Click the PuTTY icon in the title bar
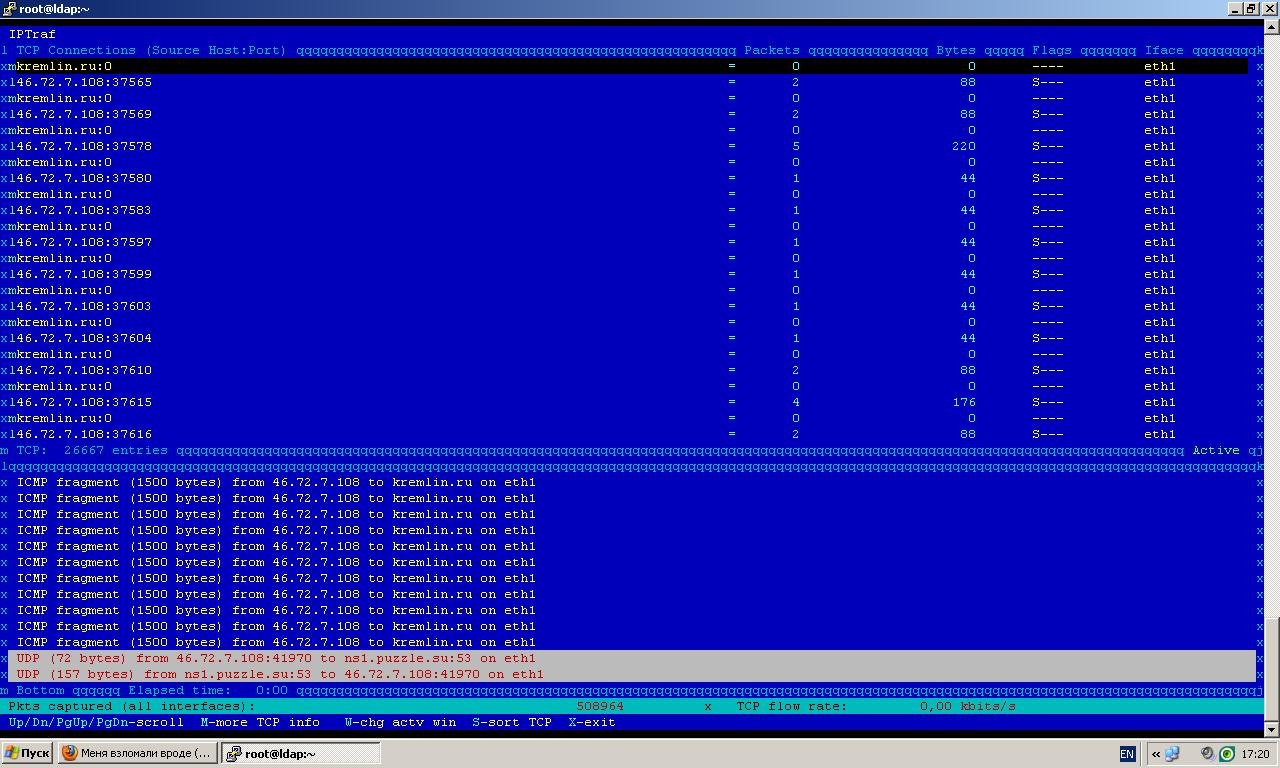 pos(9,9)
